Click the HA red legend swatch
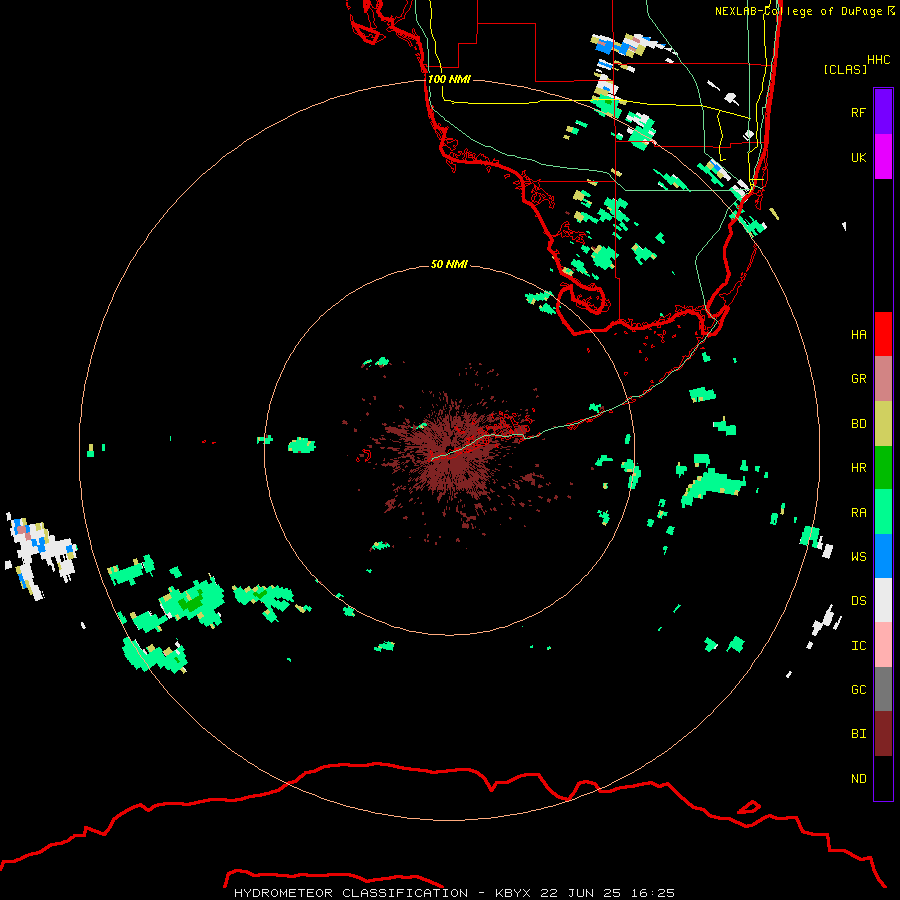The image size is (900, 900). point(883,334)
